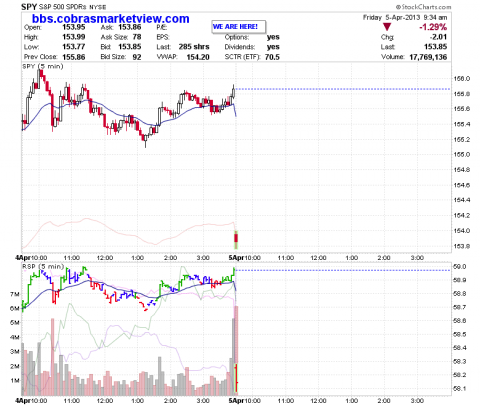Click the Prev Close value 155.86
This screenshot has width=480, height=406.
click(73, 57)
